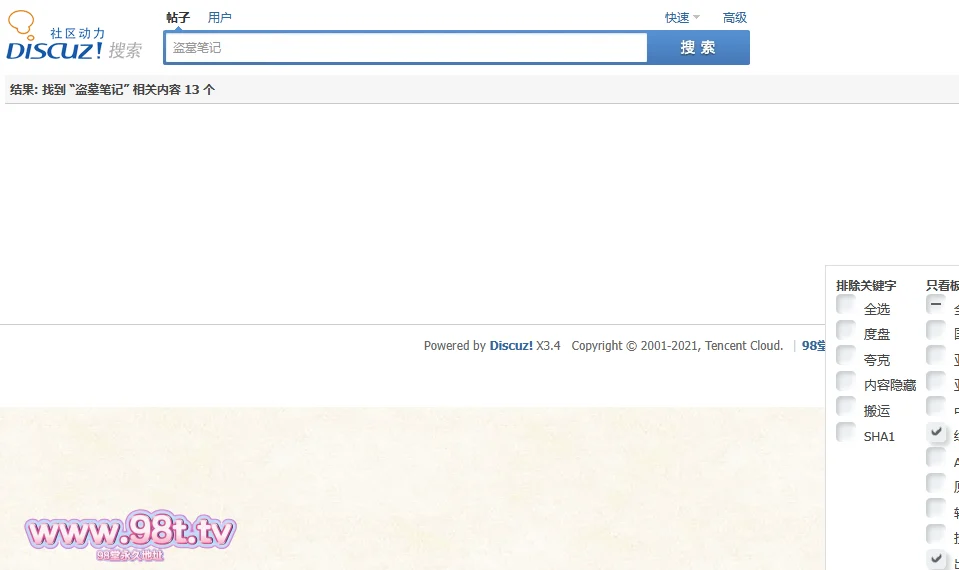Toggle the 内容隐藏 checkbox
Screen dimensions: 959x570
click(x=846, y=382)
